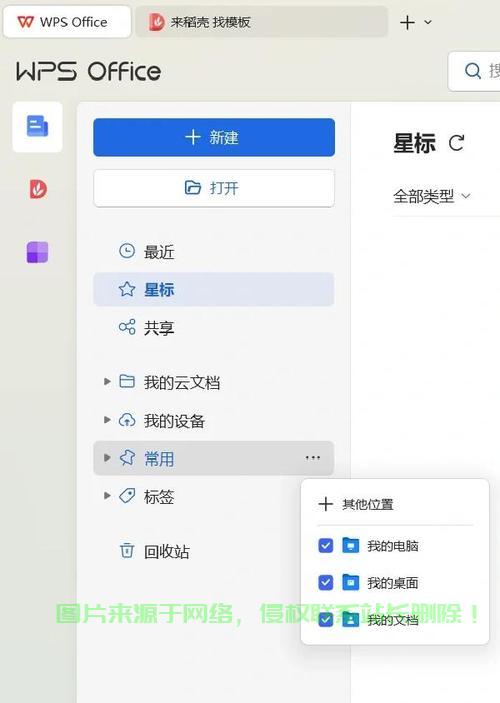
Task: Click the 我的电脑 folder icon
Action: tap(351, 545)
